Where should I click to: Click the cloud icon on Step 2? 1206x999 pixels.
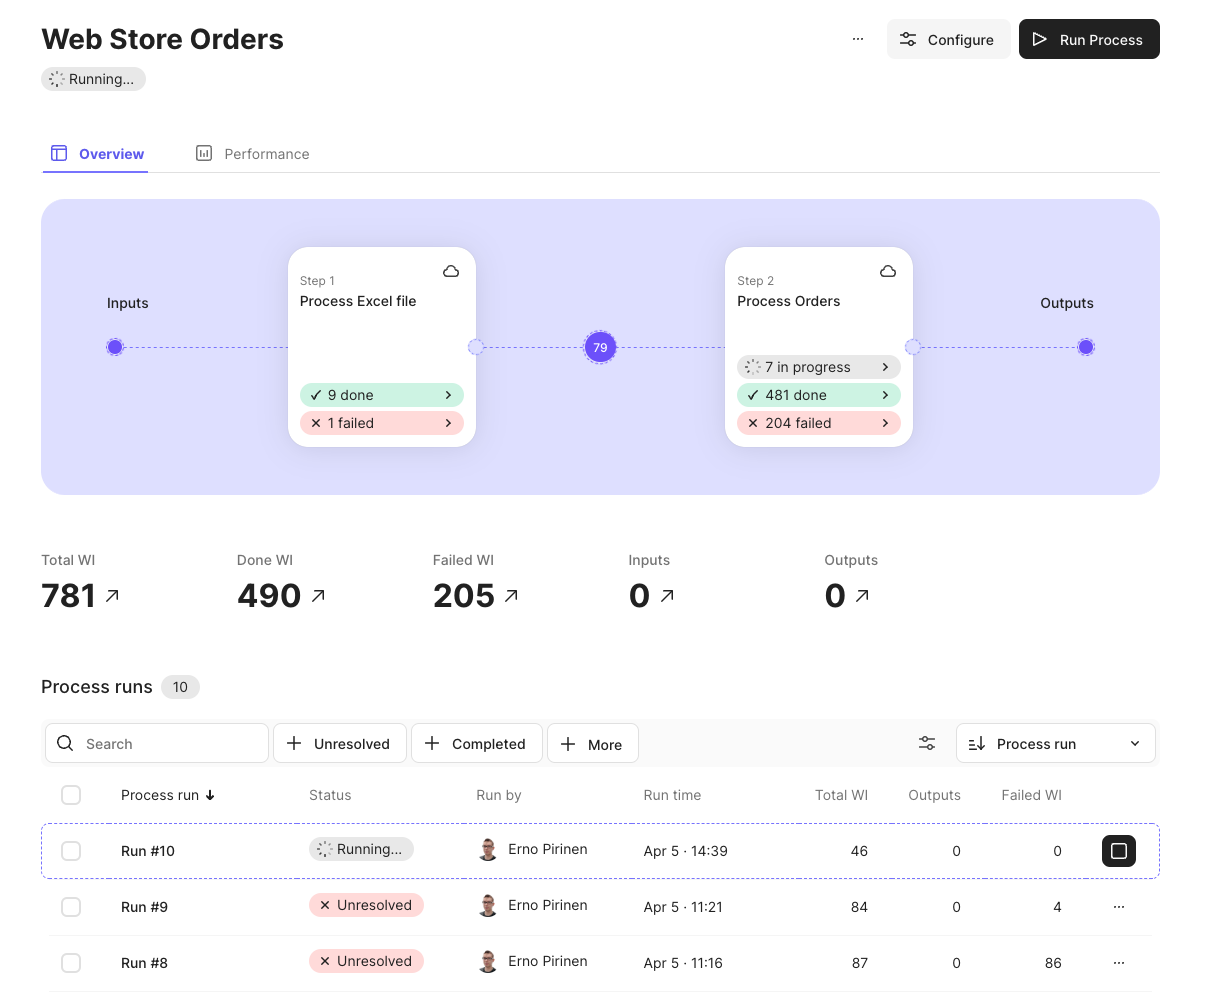point(888,272)
